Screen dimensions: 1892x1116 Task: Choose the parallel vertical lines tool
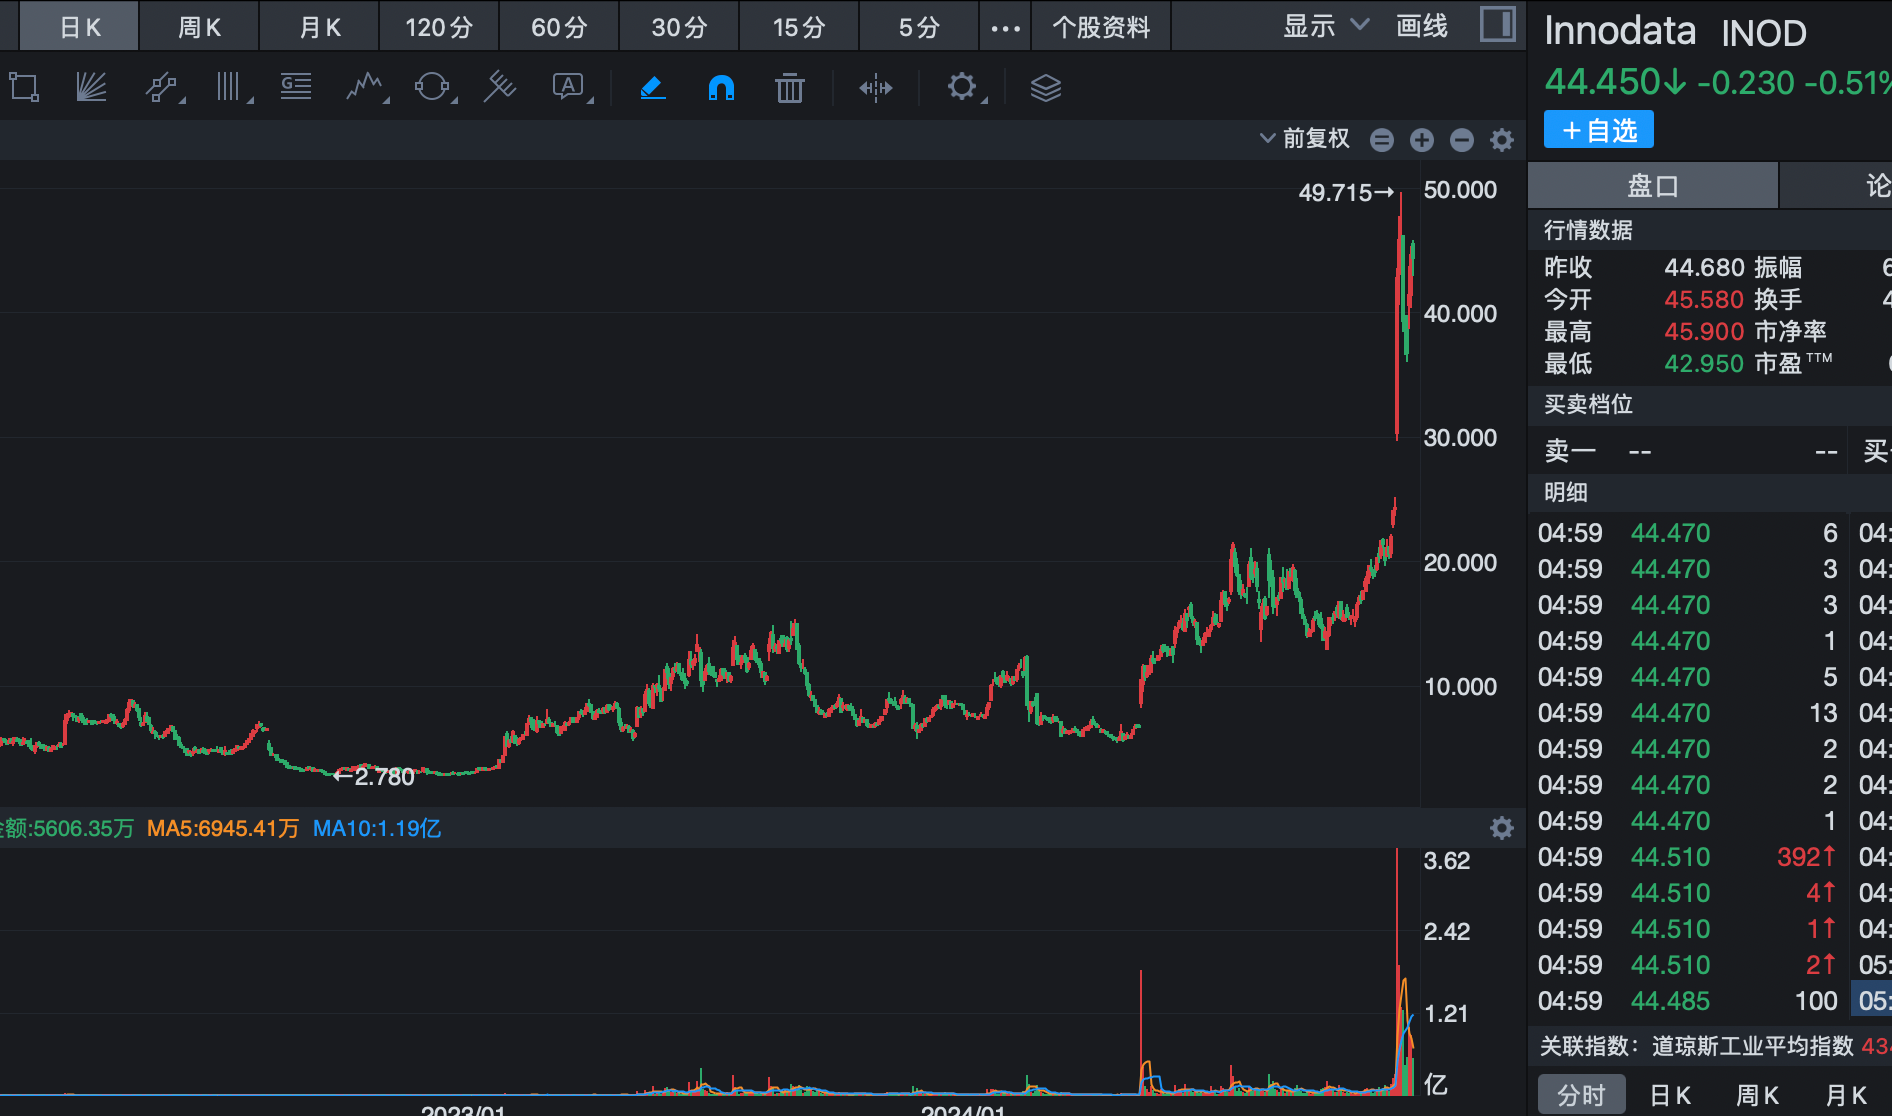point(230,88)
